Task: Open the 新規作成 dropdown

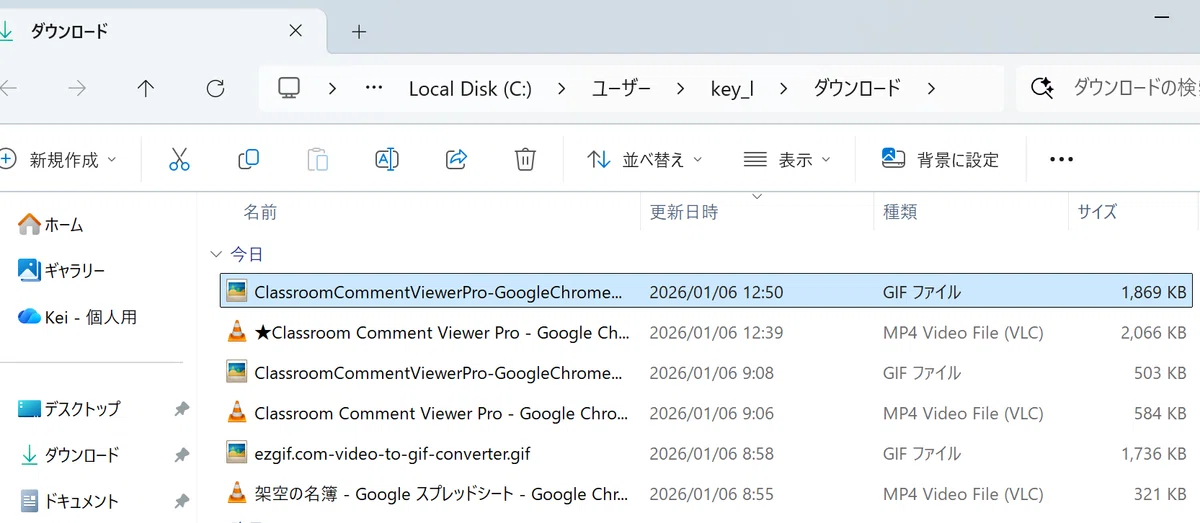Action: [x=58, y=159]
